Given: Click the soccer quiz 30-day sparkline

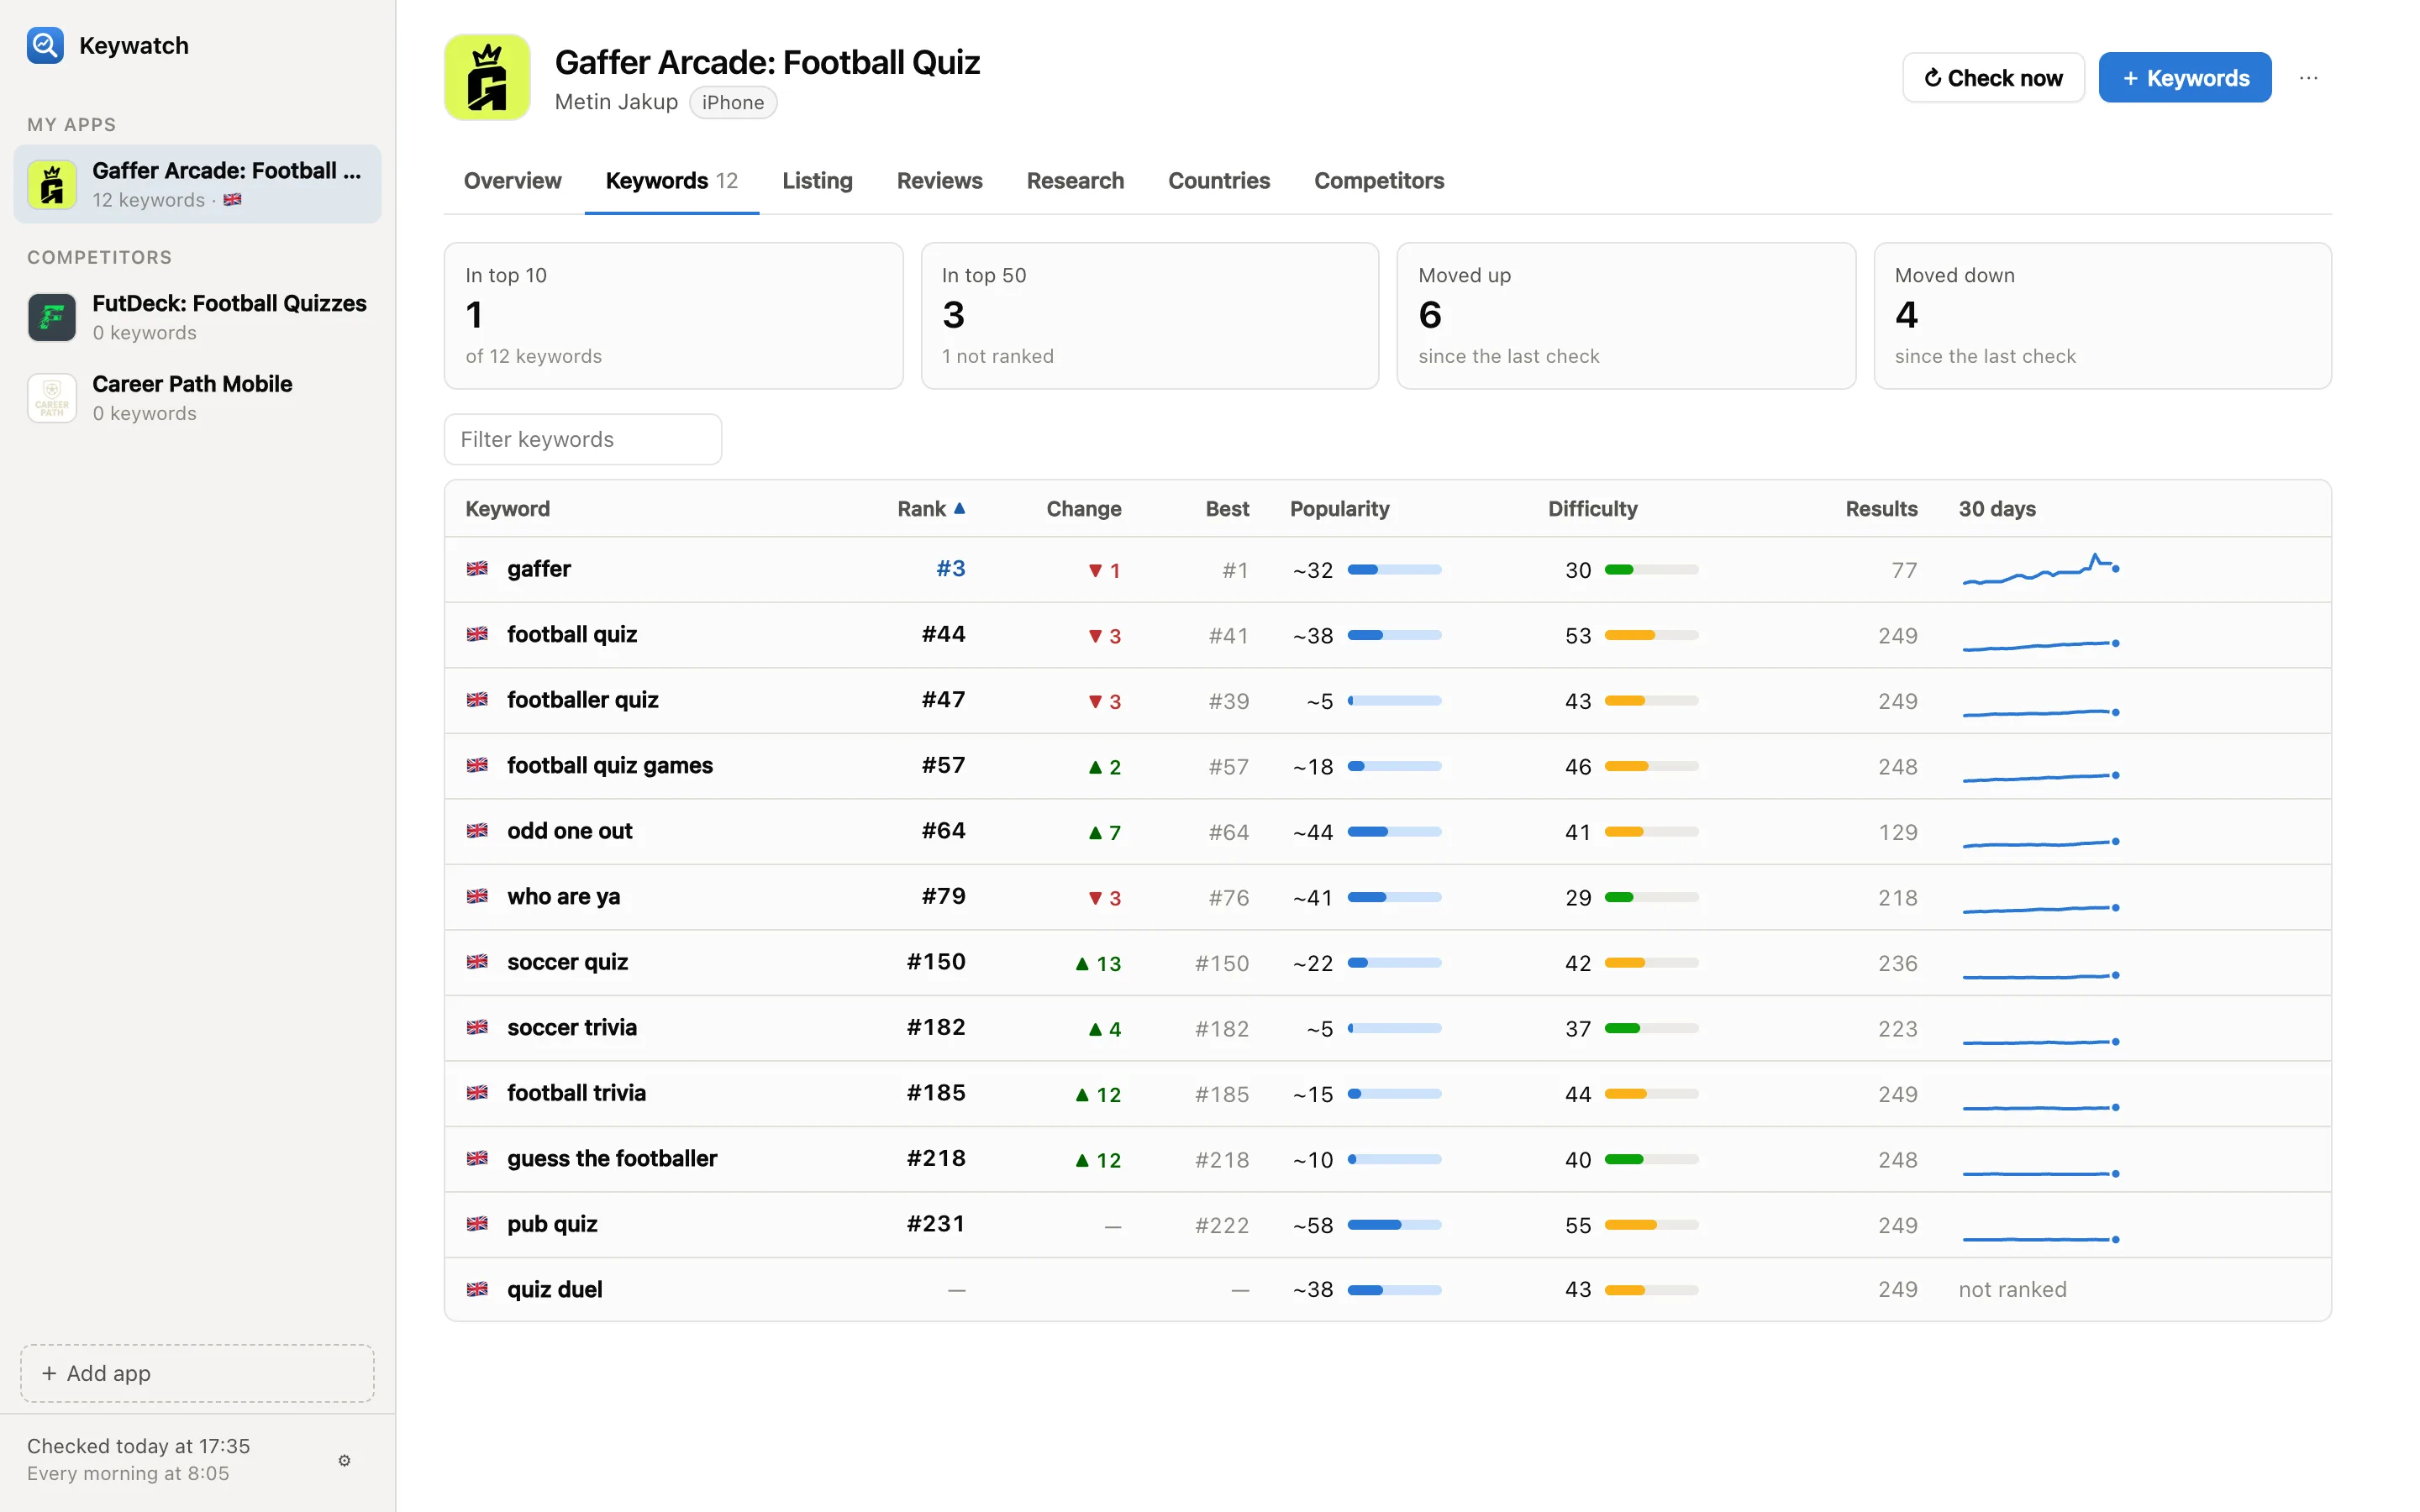Looking at the screenshot, I should pos(2040,975).
